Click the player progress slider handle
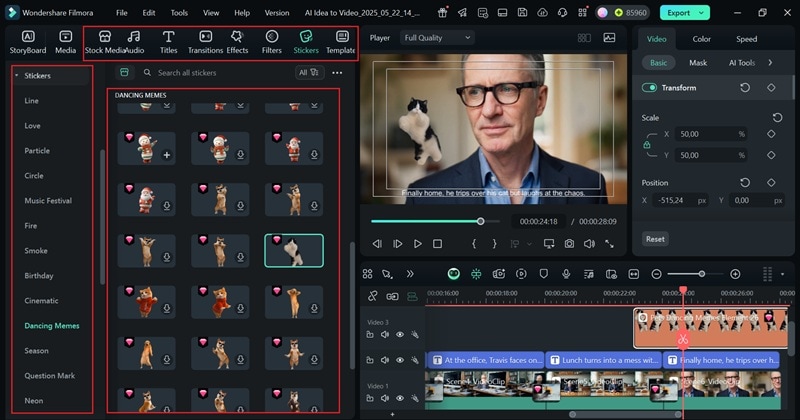The image size is (800, 420). 480,221
